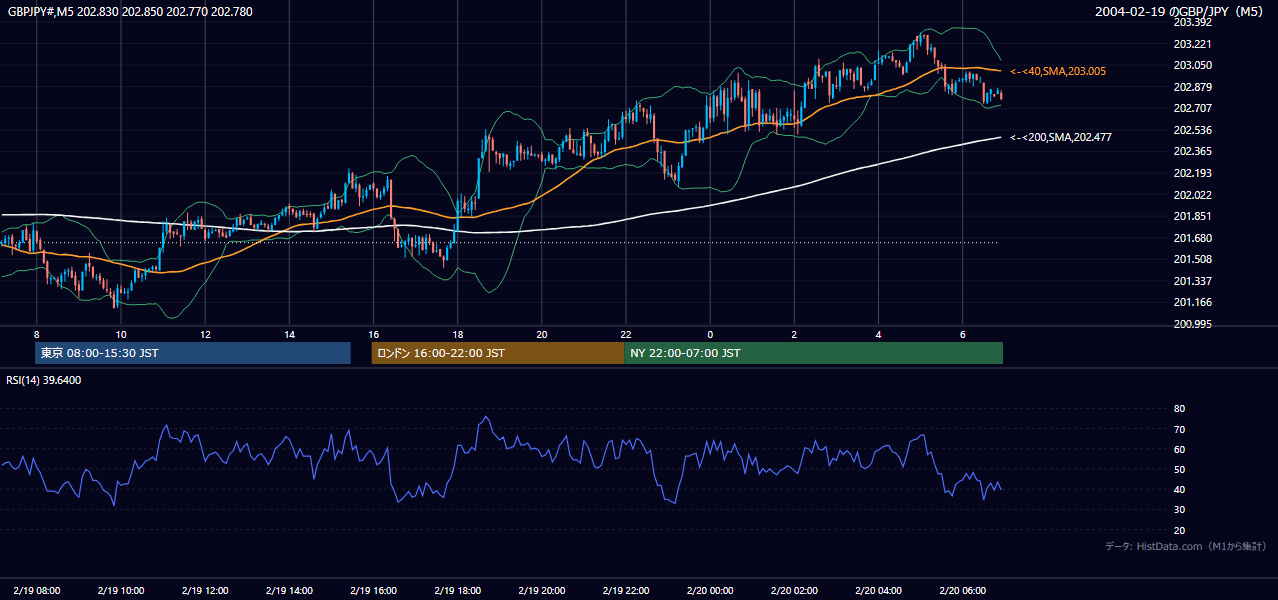Click the London 16:00-22:00 JST session bar
Image resolution: width=1278 pixels, height=600 pixels.
click(497, 353)
